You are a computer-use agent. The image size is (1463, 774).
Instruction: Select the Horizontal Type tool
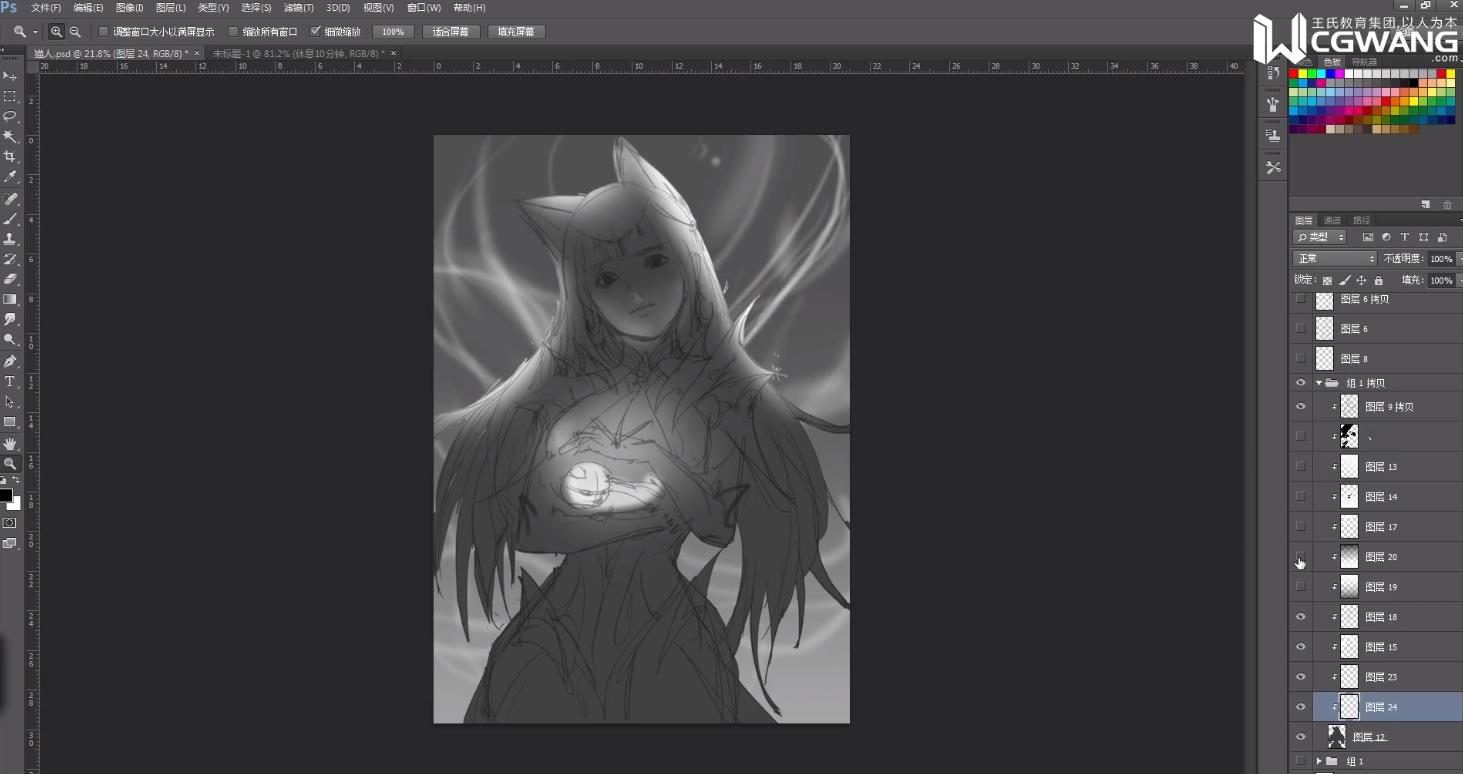pyautogui.click(x=10, y=382)
